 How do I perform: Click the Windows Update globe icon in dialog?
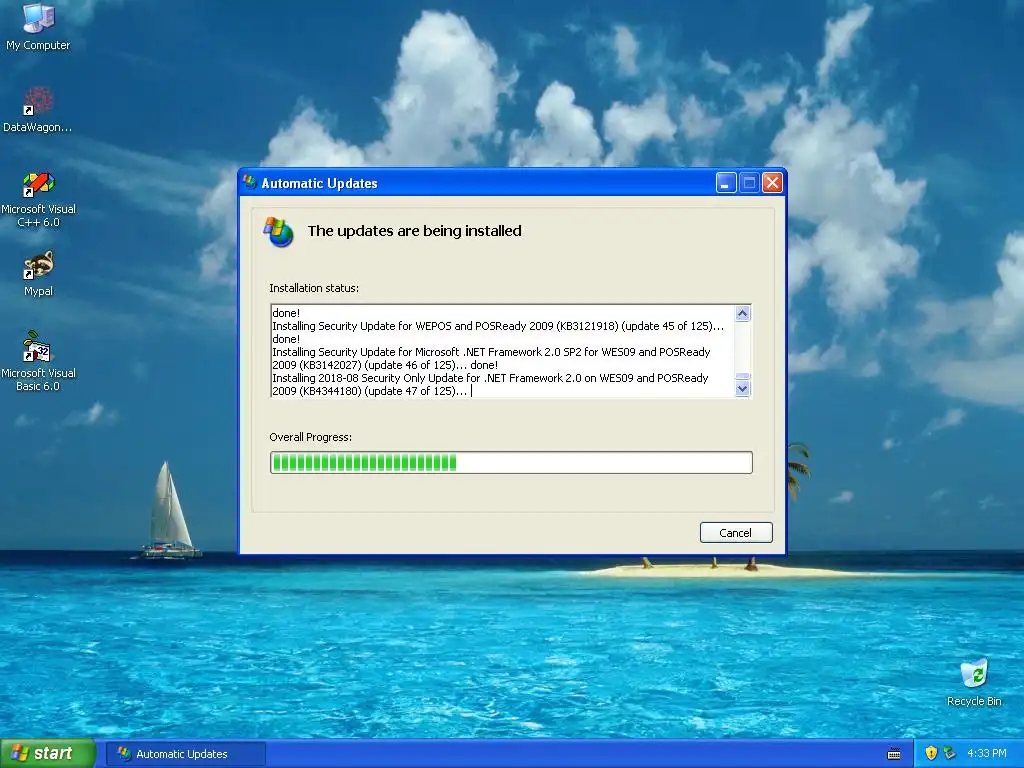coord(279,232)
